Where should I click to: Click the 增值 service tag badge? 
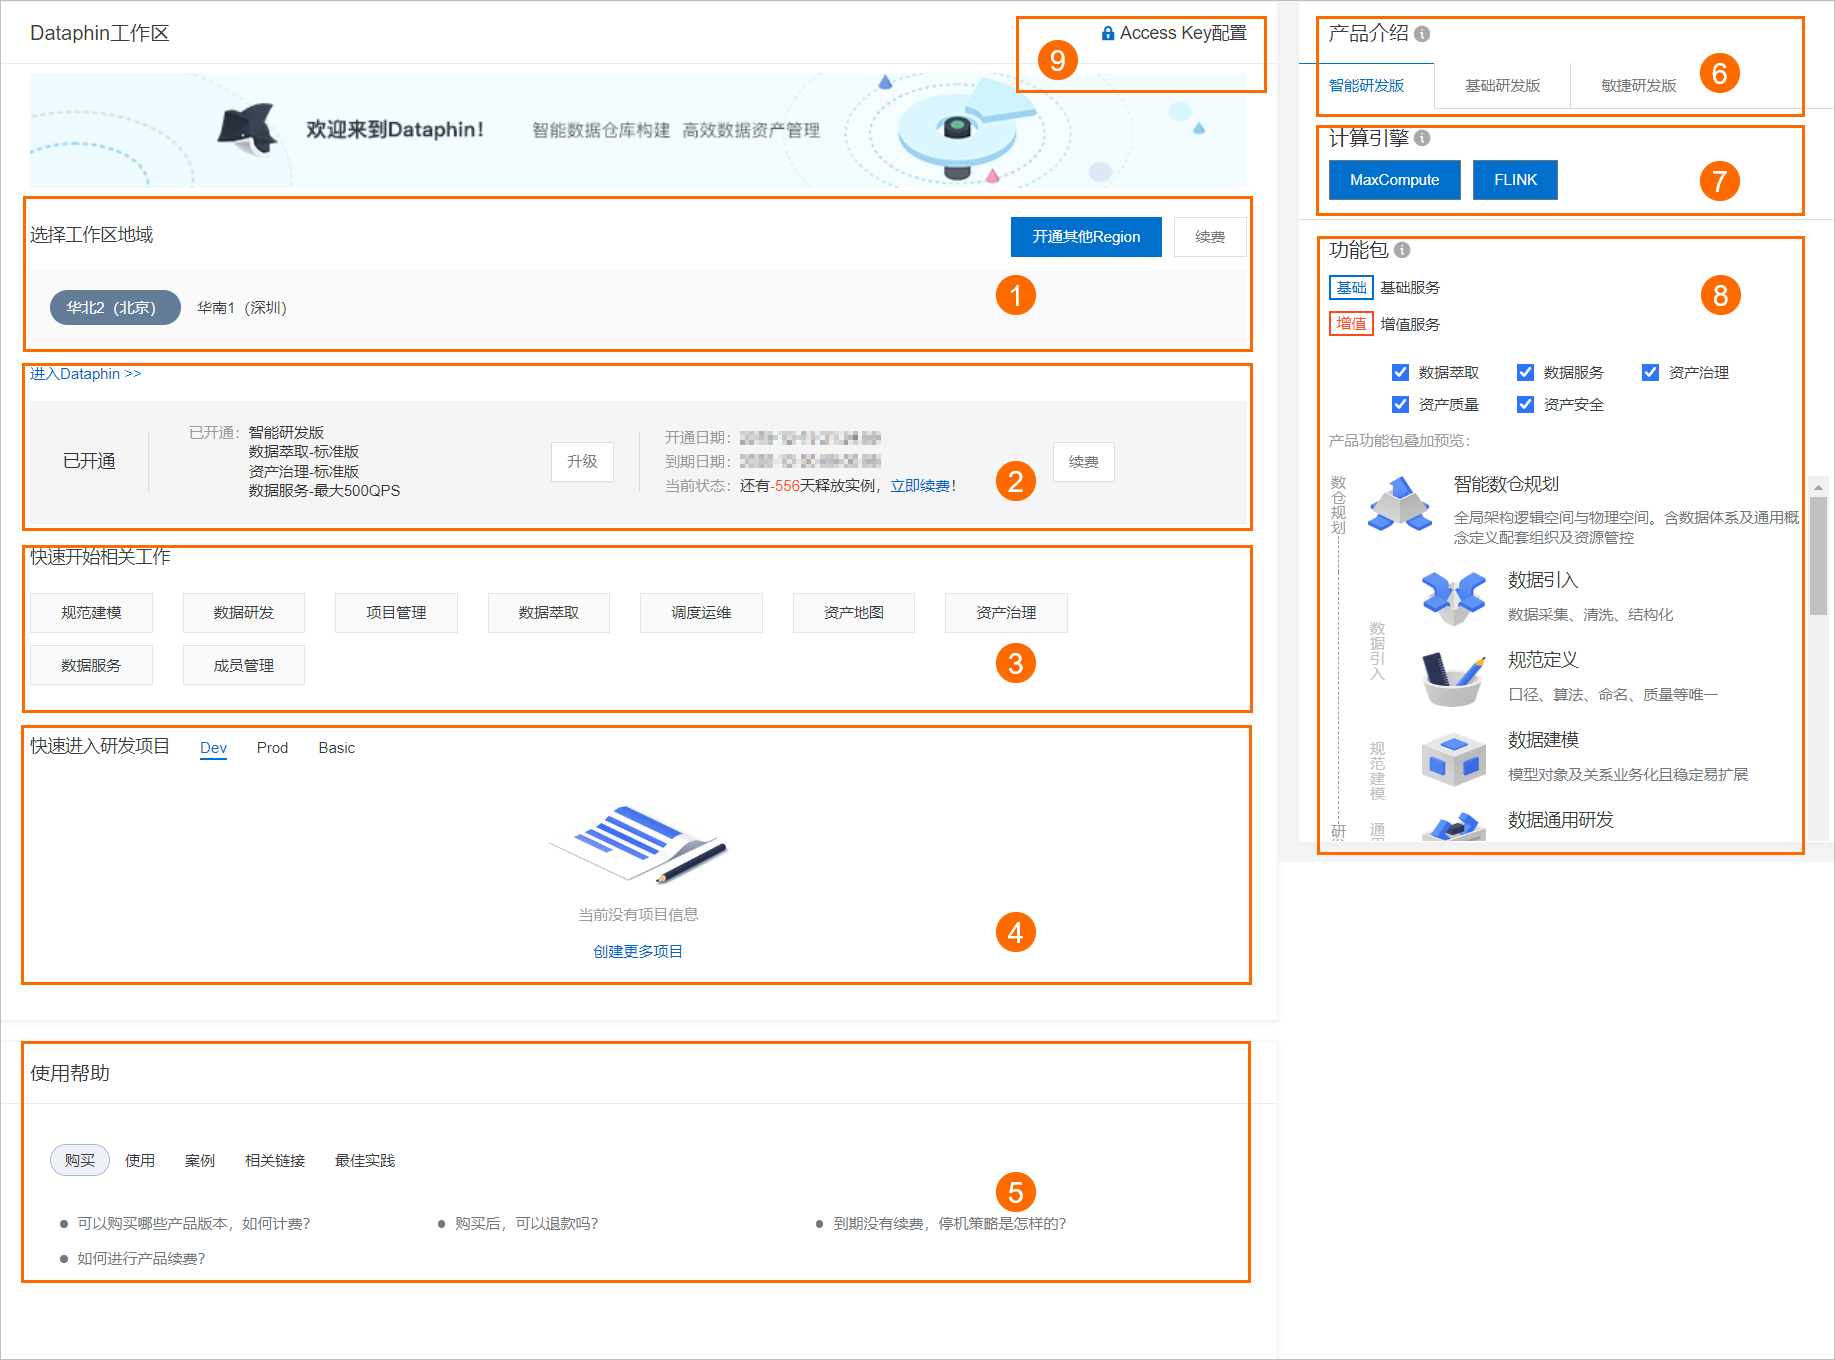[1351, 324]
